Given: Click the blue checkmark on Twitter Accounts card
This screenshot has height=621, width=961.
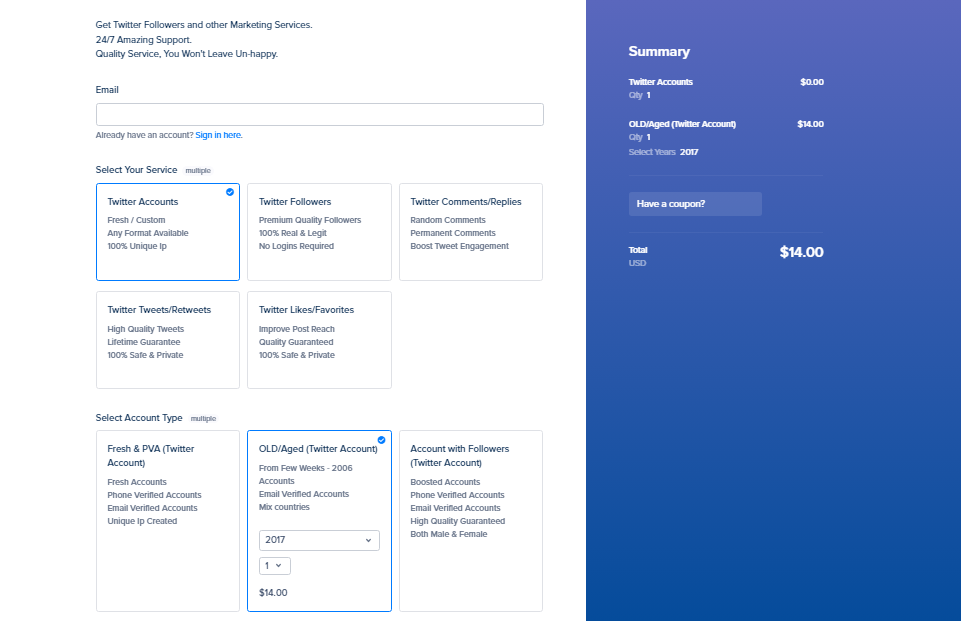Looking at the screenshot, I should pos(230,192).
